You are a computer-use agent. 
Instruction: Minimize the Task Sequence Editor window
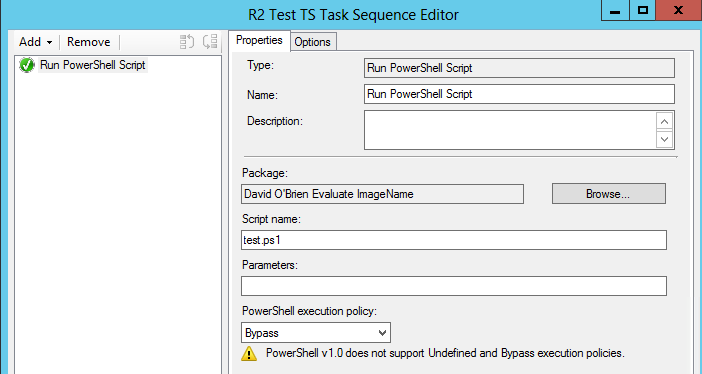coord(615,10)
